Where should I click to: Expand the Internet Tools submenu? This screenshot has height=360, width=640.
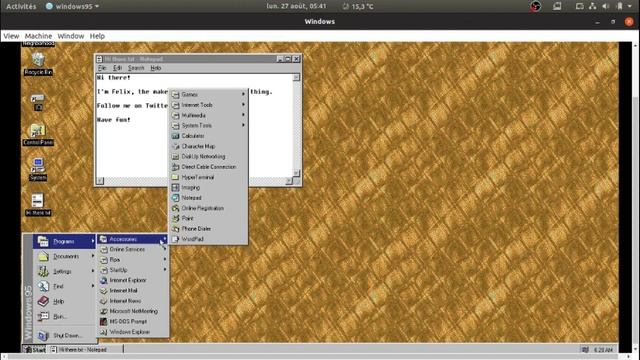(x=209, y=105)
